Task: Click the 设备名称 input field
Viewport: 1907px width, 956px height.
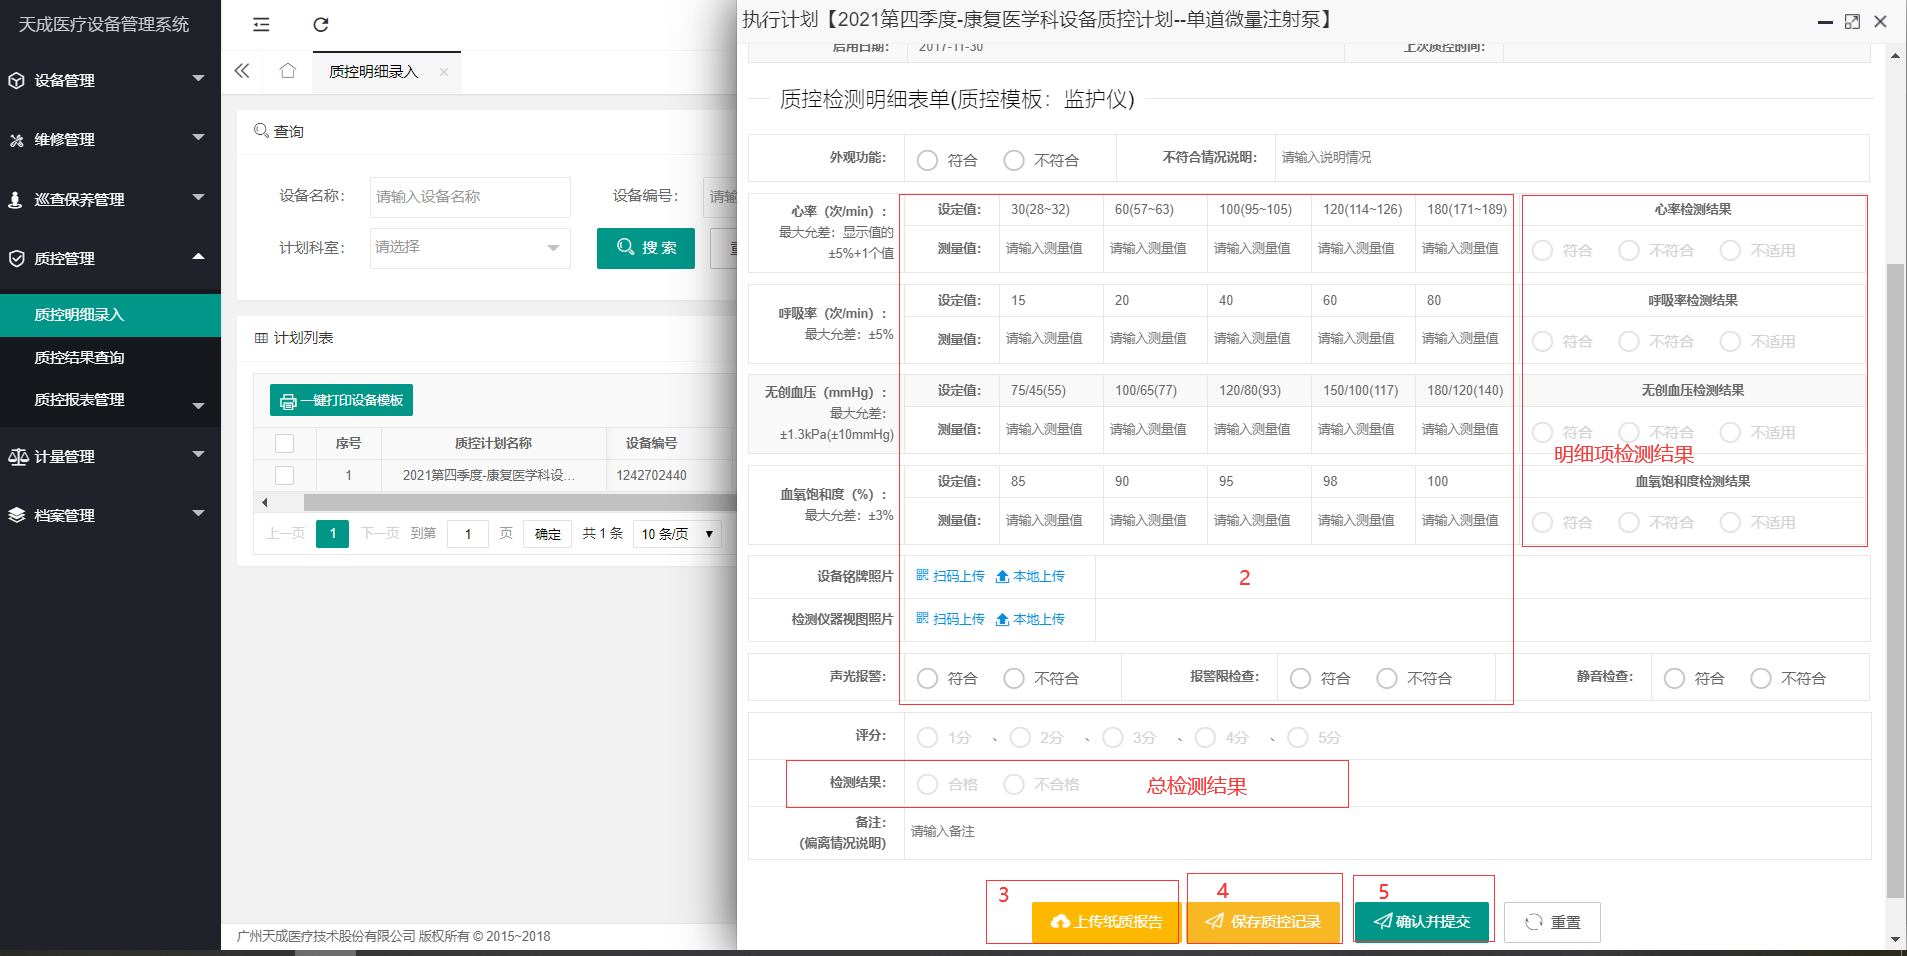Action: [470, 197]
